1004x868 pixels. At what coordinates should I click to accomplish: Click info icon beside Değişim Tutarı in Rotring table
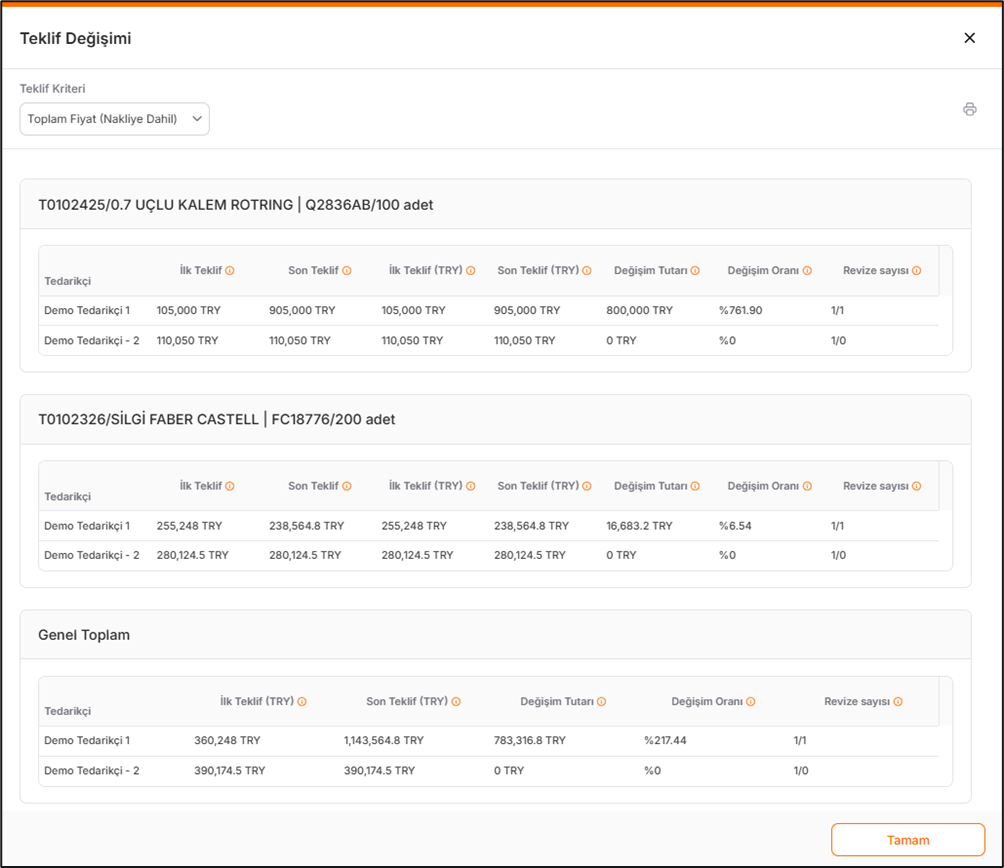coord(695,271)
